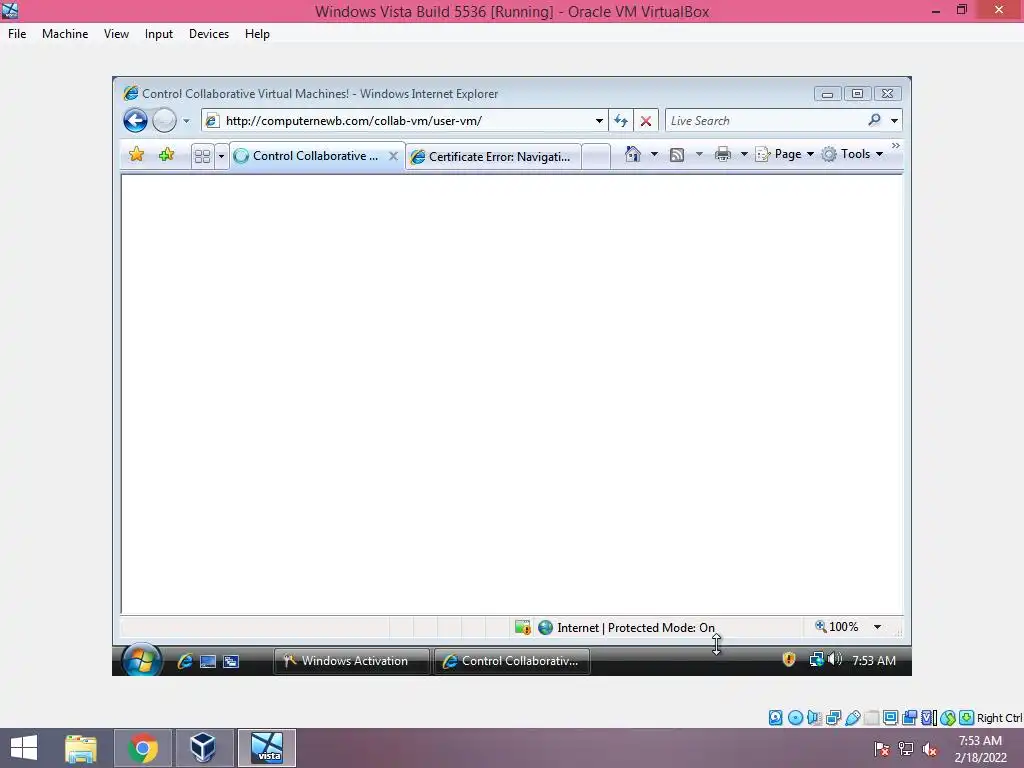Image resolution: width=1024 pixels, height=768 pixels.
Task: Click VirtualBox display indicator icon
Action: [890, 718]
